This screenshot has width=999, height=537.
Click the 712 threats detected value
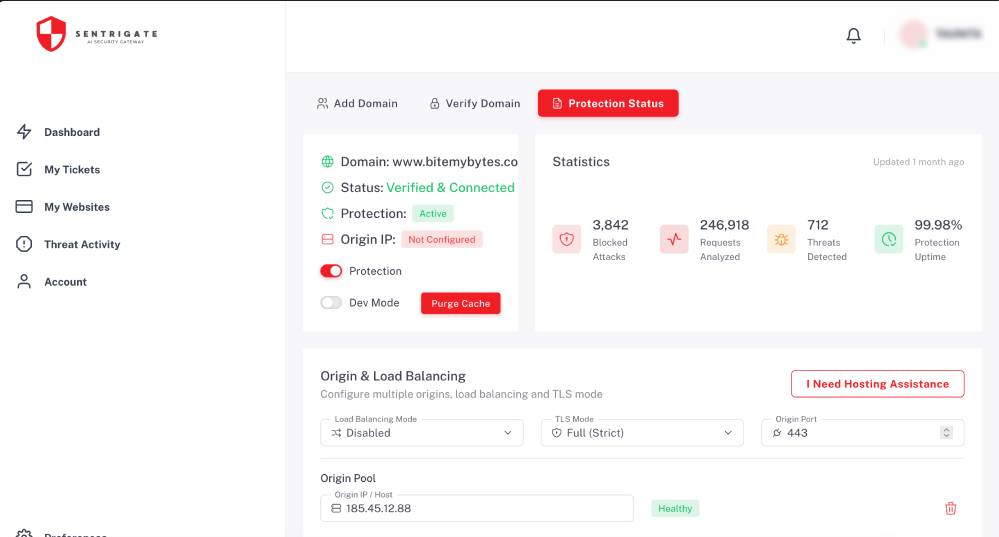point(817,225)
